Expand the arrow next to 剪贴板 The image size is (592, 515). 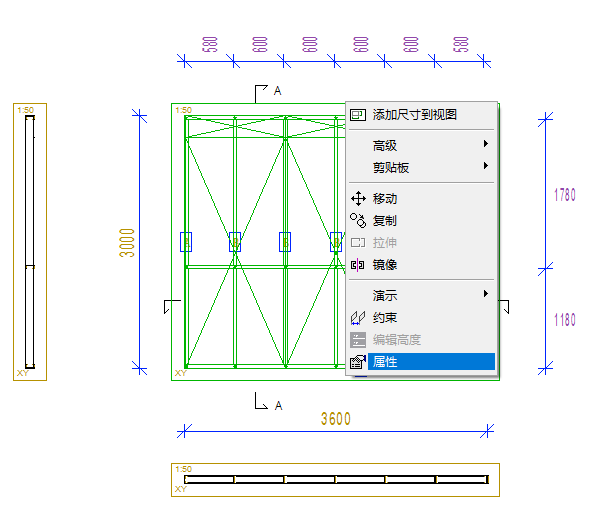[x=486, y=166]
